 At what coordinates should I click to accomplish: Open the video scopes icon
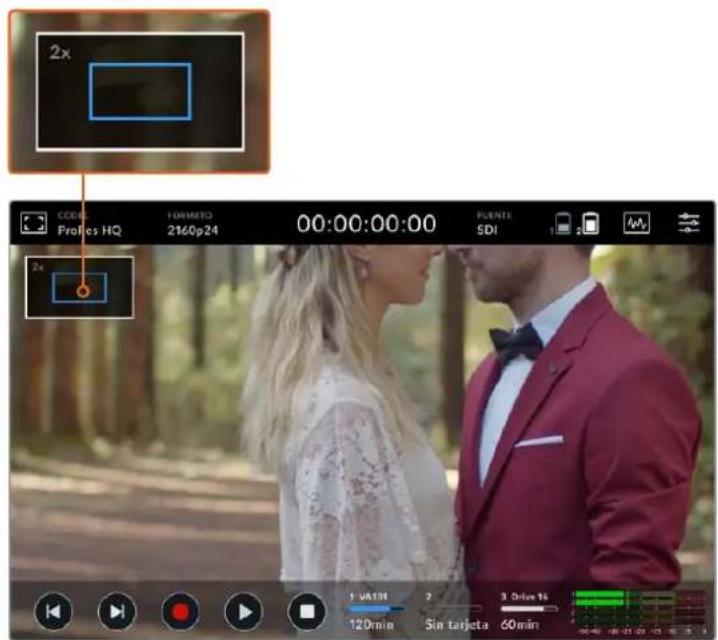click(x=636, y=223)
